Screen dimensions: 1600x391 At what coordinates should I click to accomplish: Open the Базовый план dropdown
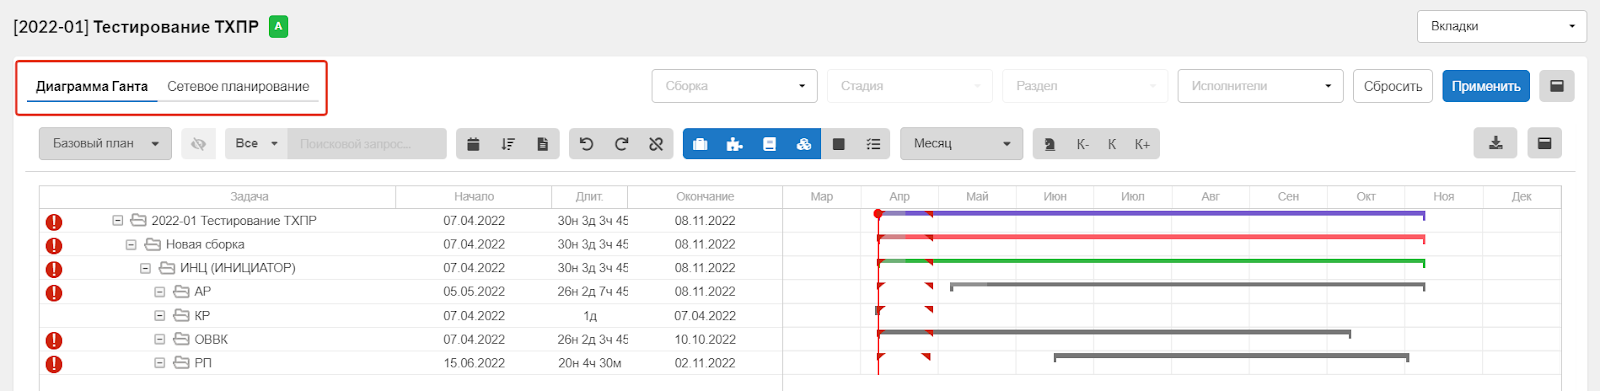coord(105,144)
